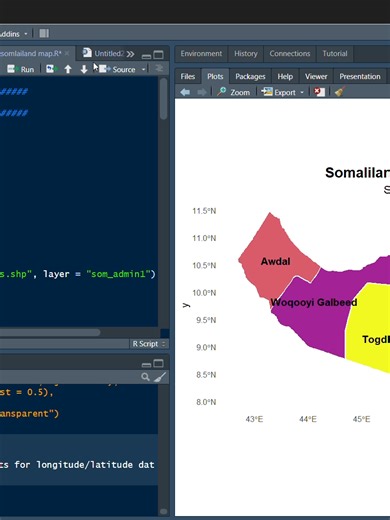Maximize the console pane
This screenshot has width=390, height=520.
[159, 363]
